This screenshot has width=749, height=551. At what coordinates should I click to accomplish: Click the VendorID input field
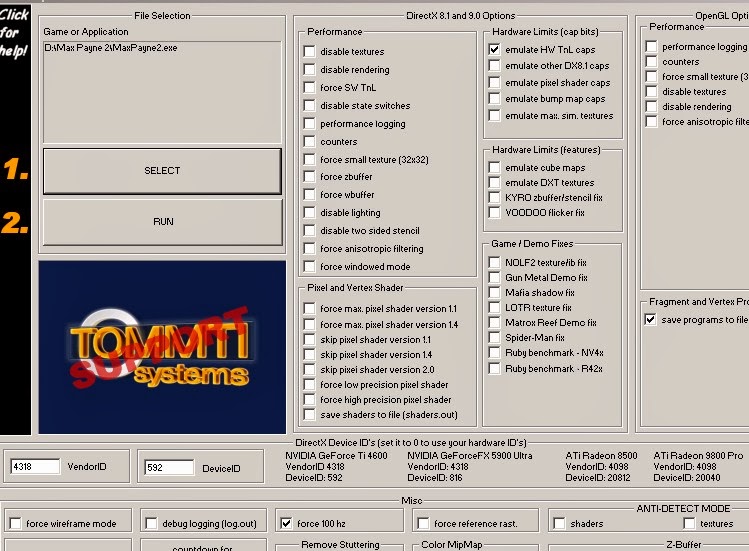pyautogui.click(x=35, y=466)
